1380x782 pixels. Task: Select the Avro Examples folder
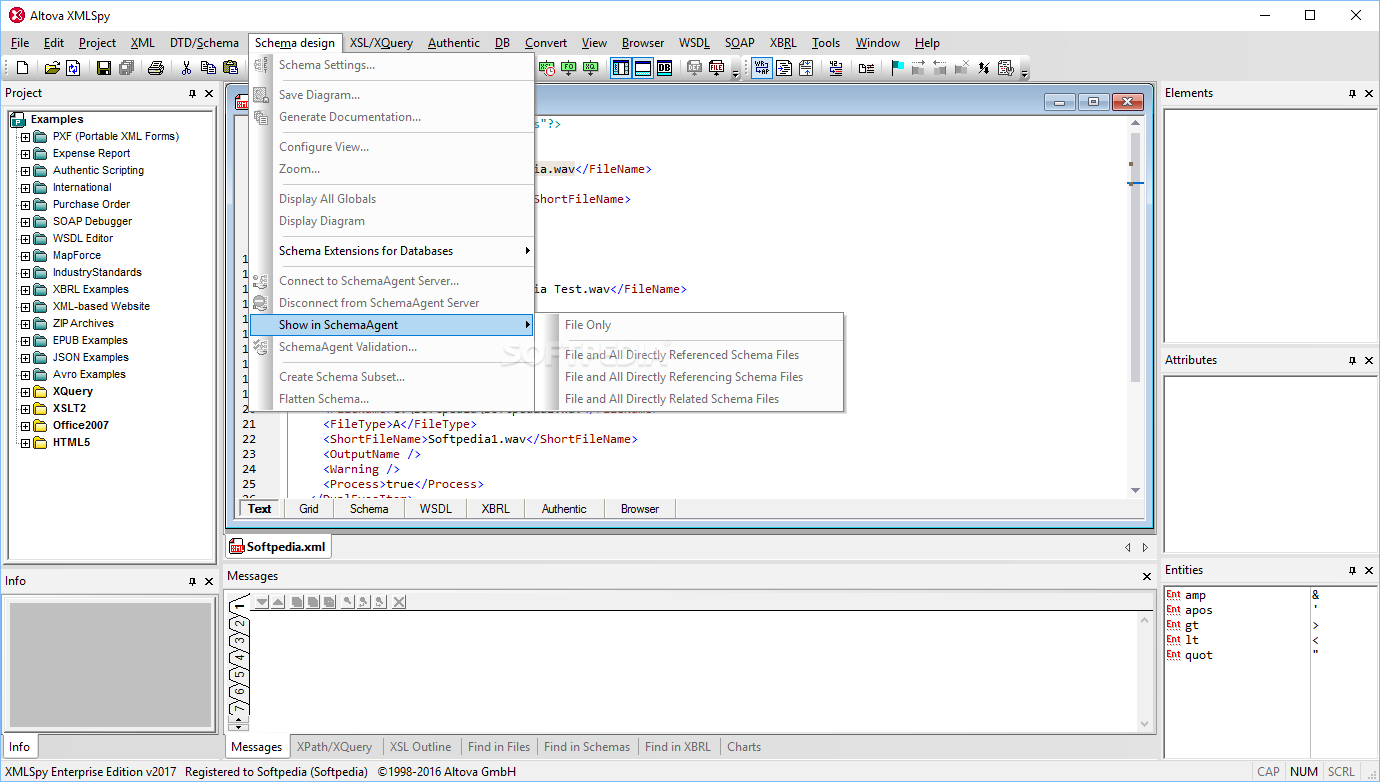89,375
